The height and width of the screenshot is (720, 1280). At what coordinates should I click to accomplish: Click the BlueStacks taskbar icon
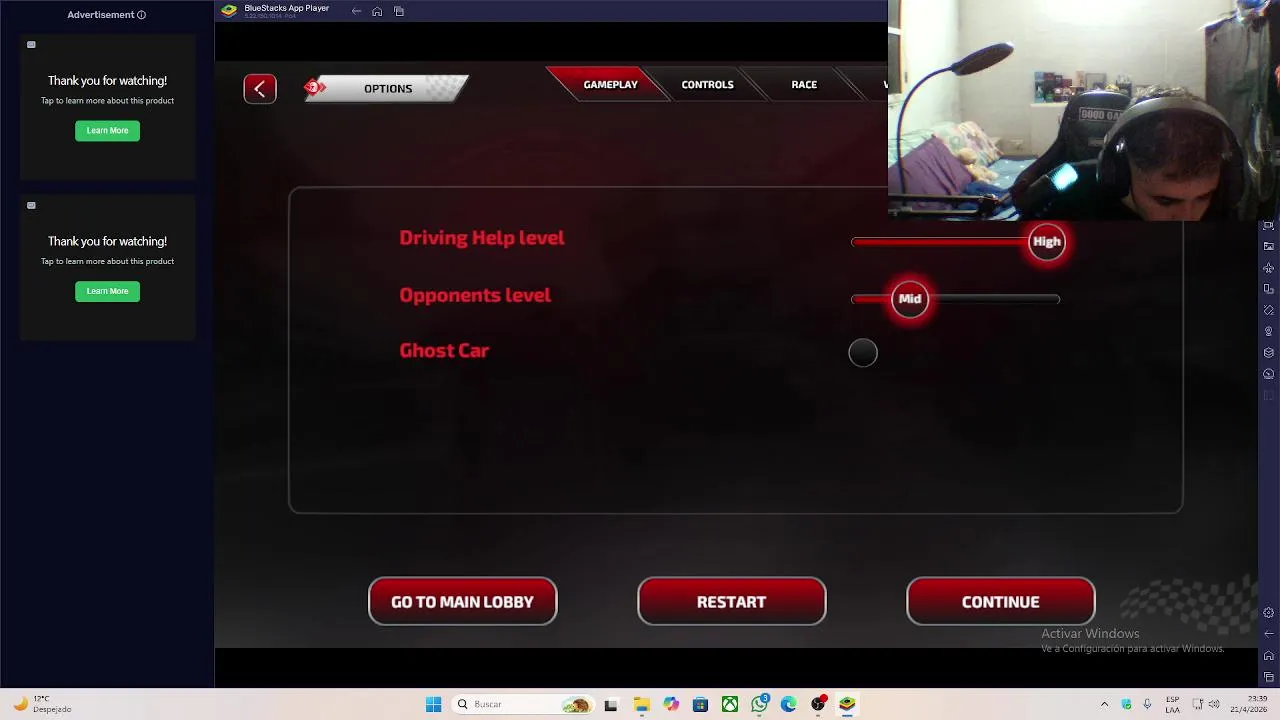tap(847, 704)
